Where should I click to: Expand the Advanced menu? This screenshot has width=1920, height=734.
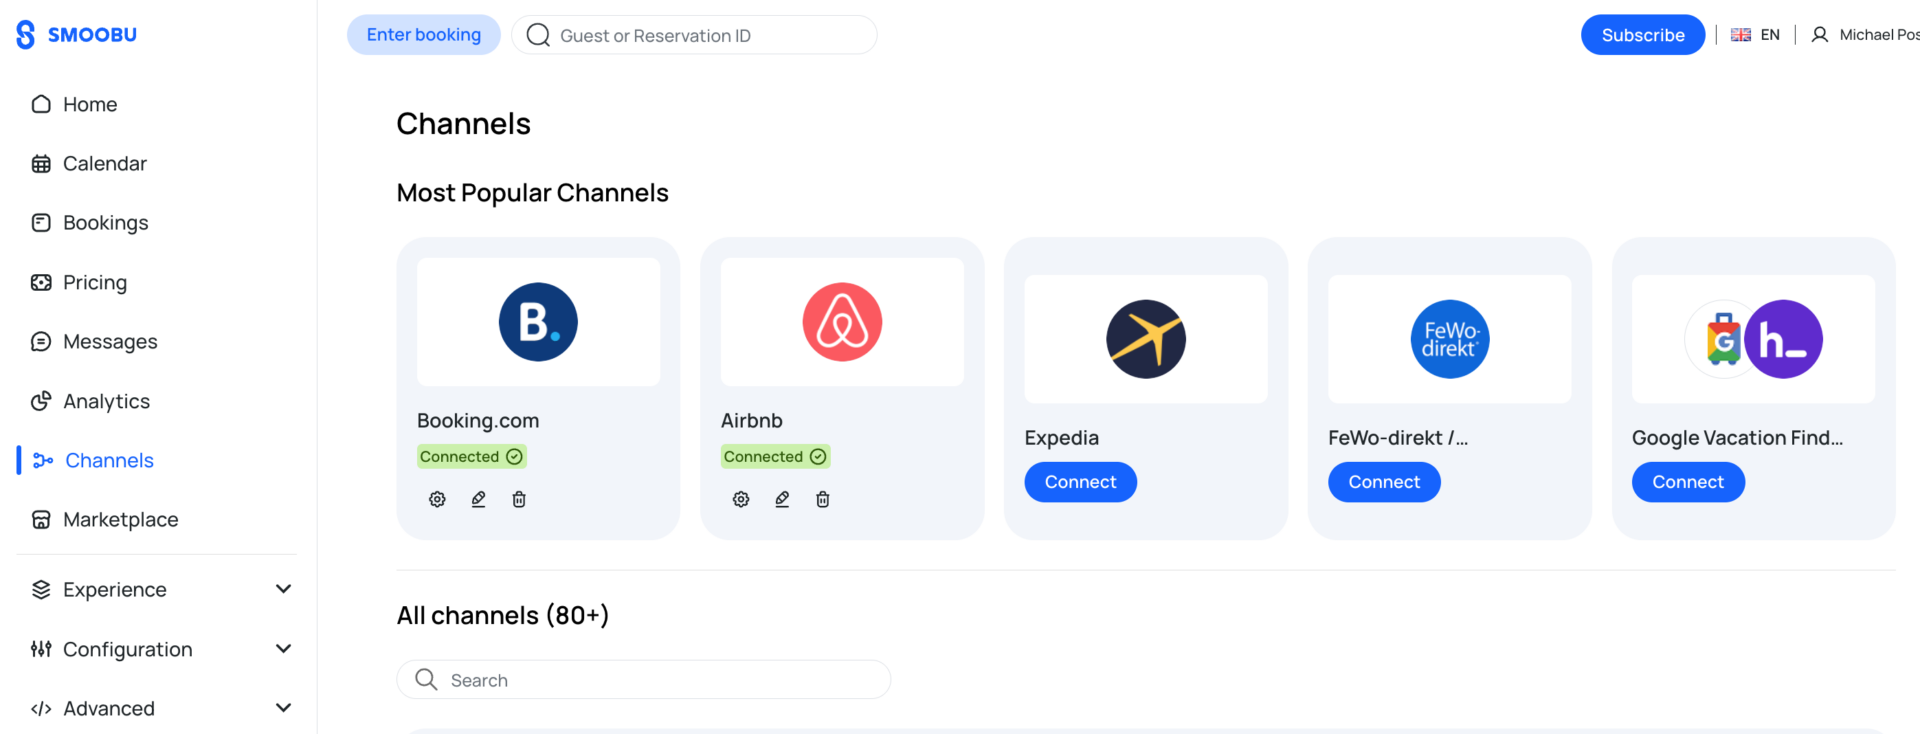coord(160,708)
